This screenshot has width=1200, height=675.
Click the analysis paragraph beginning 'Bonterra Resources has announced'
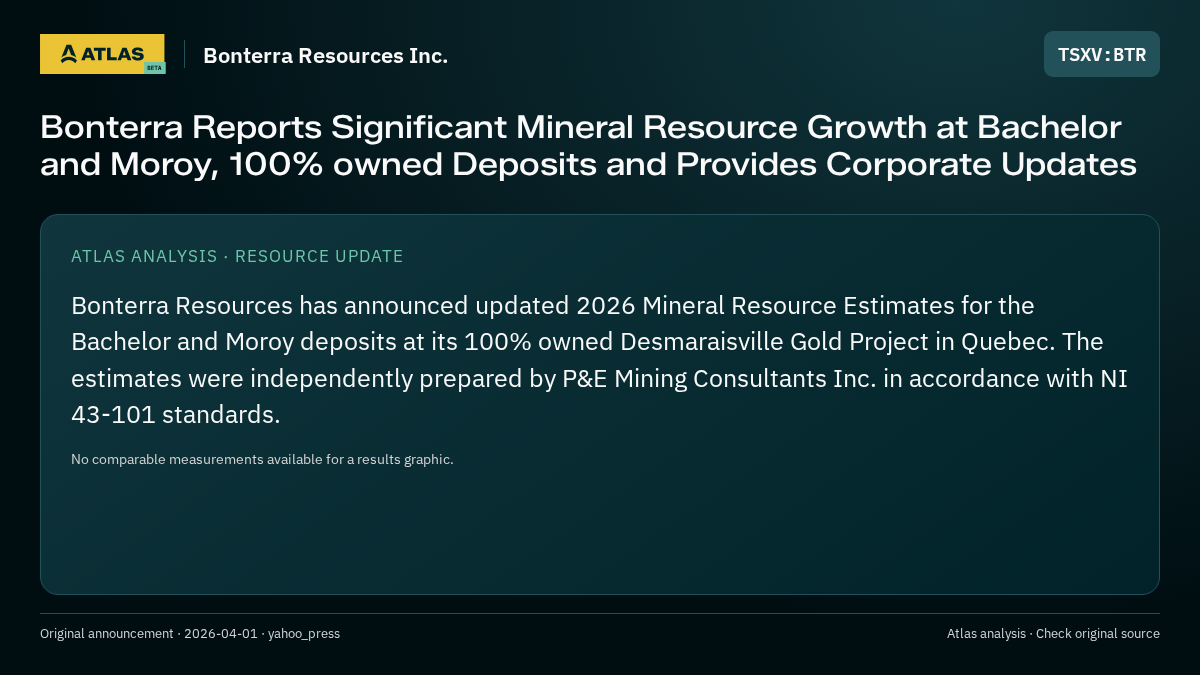[600, 360]
